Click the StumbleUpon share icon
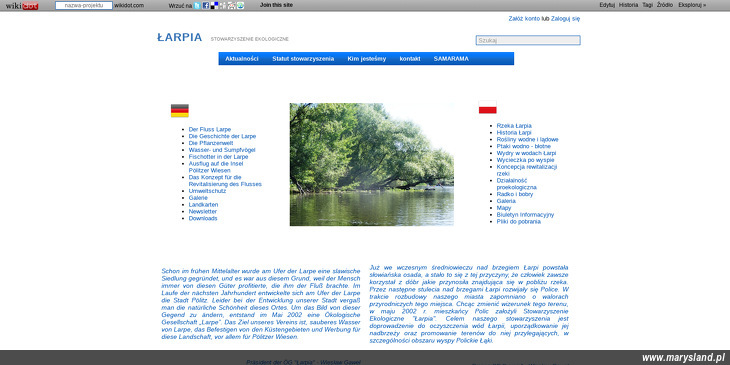Screen dimensions: 730x365 240,6
